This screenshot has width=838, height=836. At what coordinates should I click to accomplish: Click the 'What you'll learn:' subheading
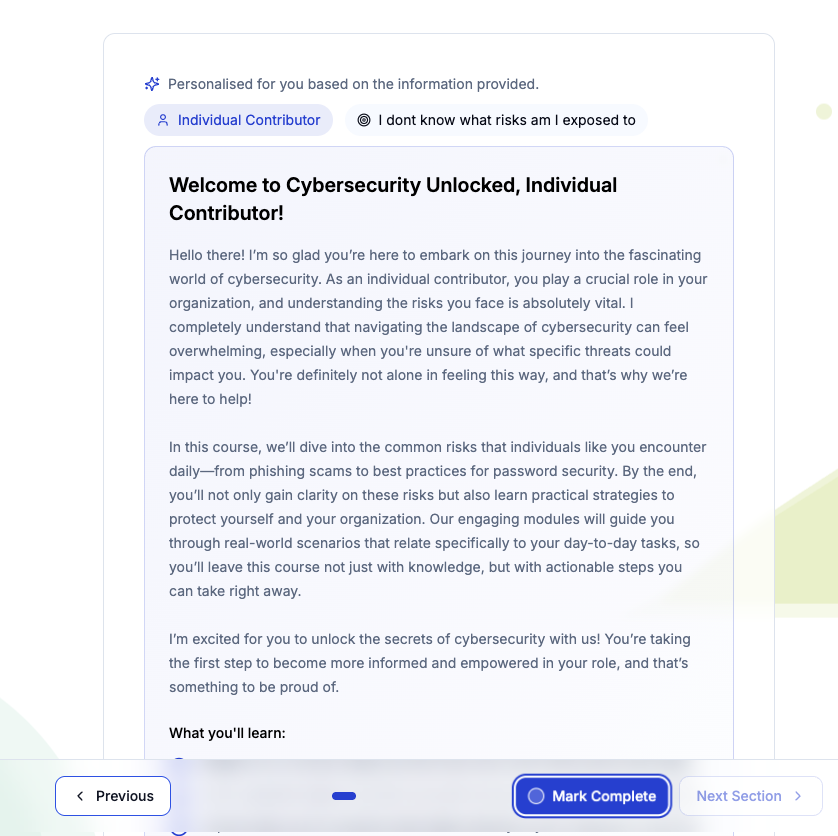tap(227, 733)
